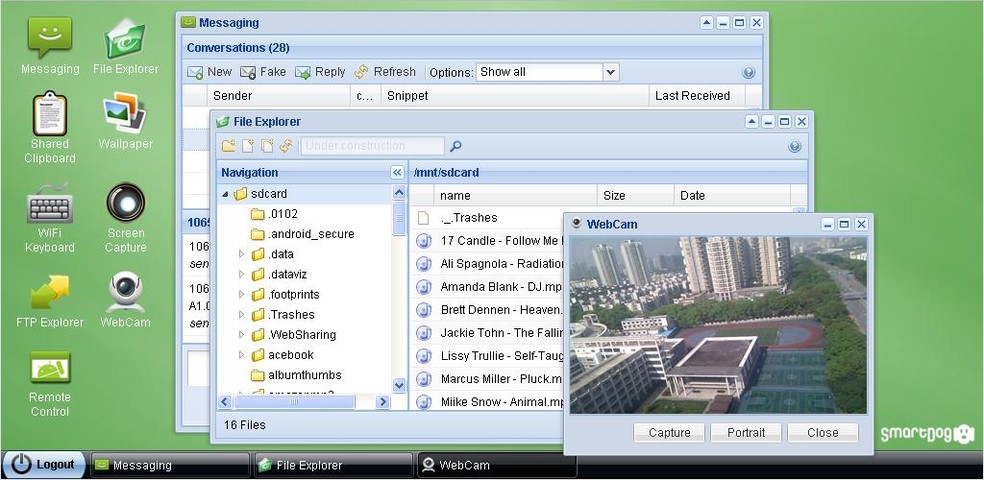
Task: Click the Portrait button in WebCam
Action: 746,433
